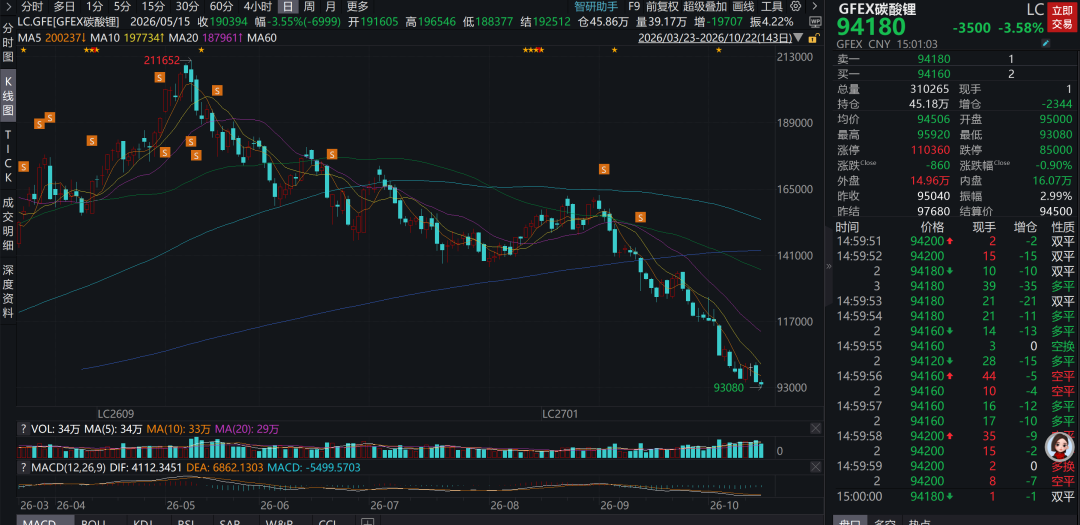Image resolution: width=1080 pixels, height=525 pixels.
Task: Click the F9 button
Action: tap(634, 7)
